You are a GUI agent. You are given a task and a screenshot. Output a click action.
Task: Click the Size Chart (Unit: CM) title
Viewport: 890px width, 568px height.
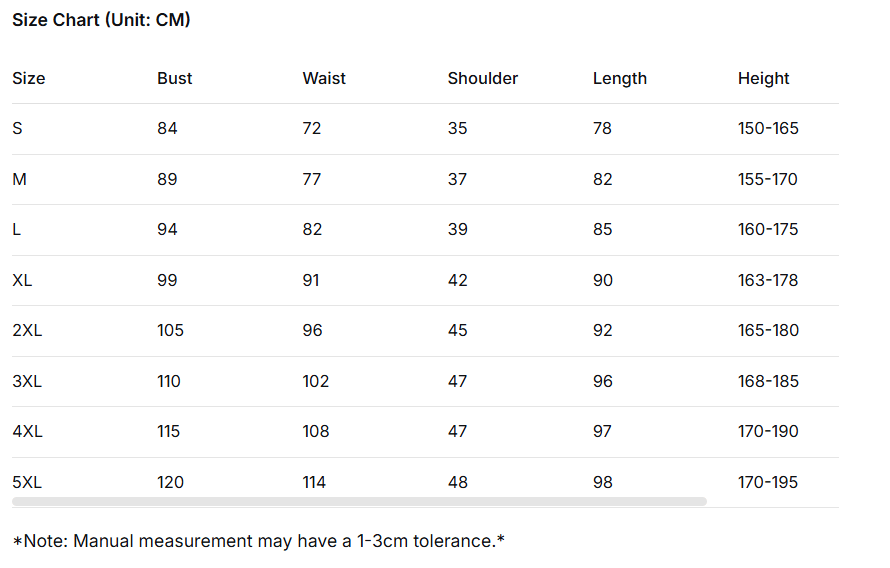(x=101, y=20)
